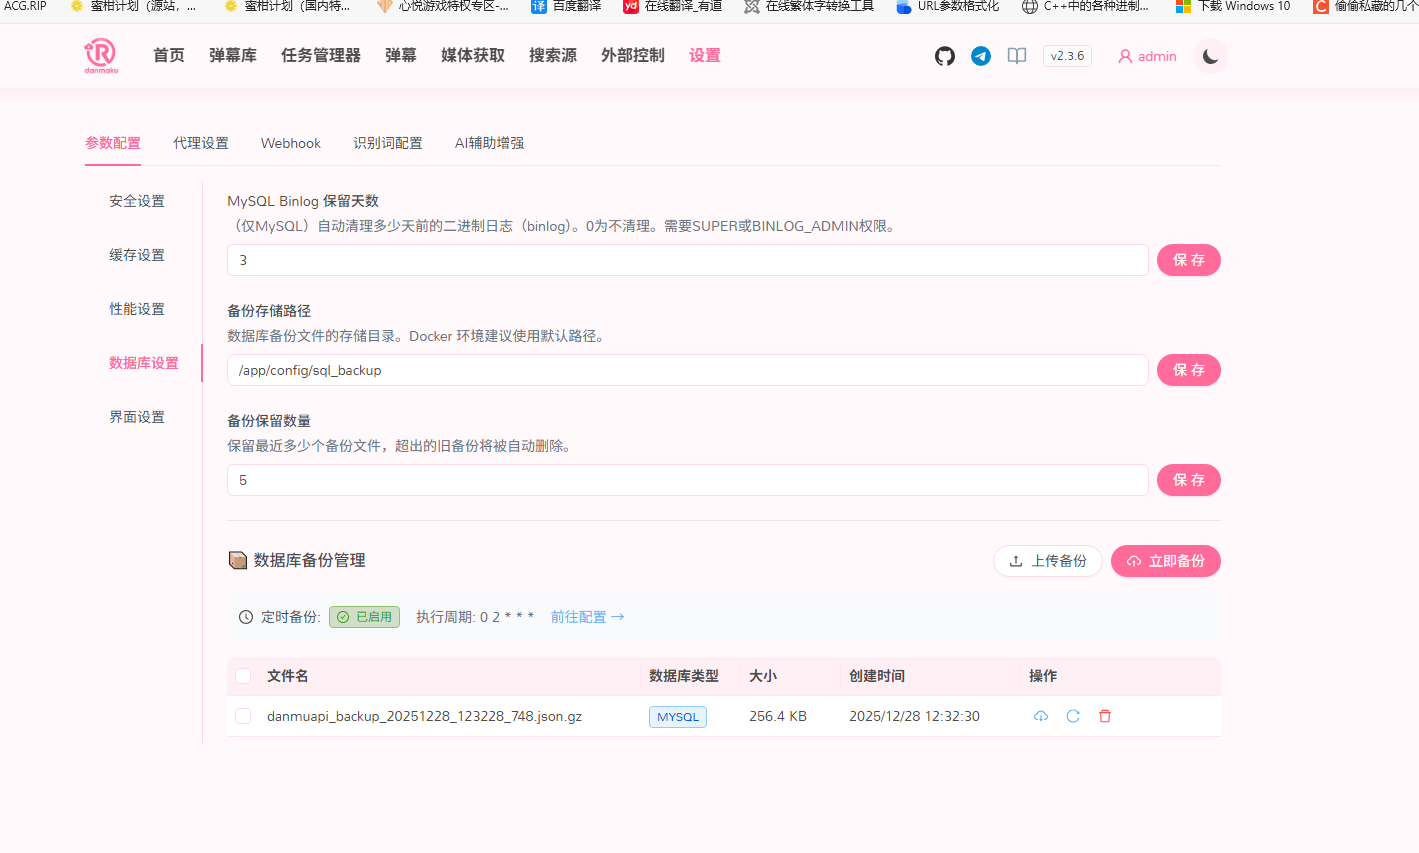Delete the backup with the trash icon
This screenshot has height=853, width=1419.
pos(1104,716)
